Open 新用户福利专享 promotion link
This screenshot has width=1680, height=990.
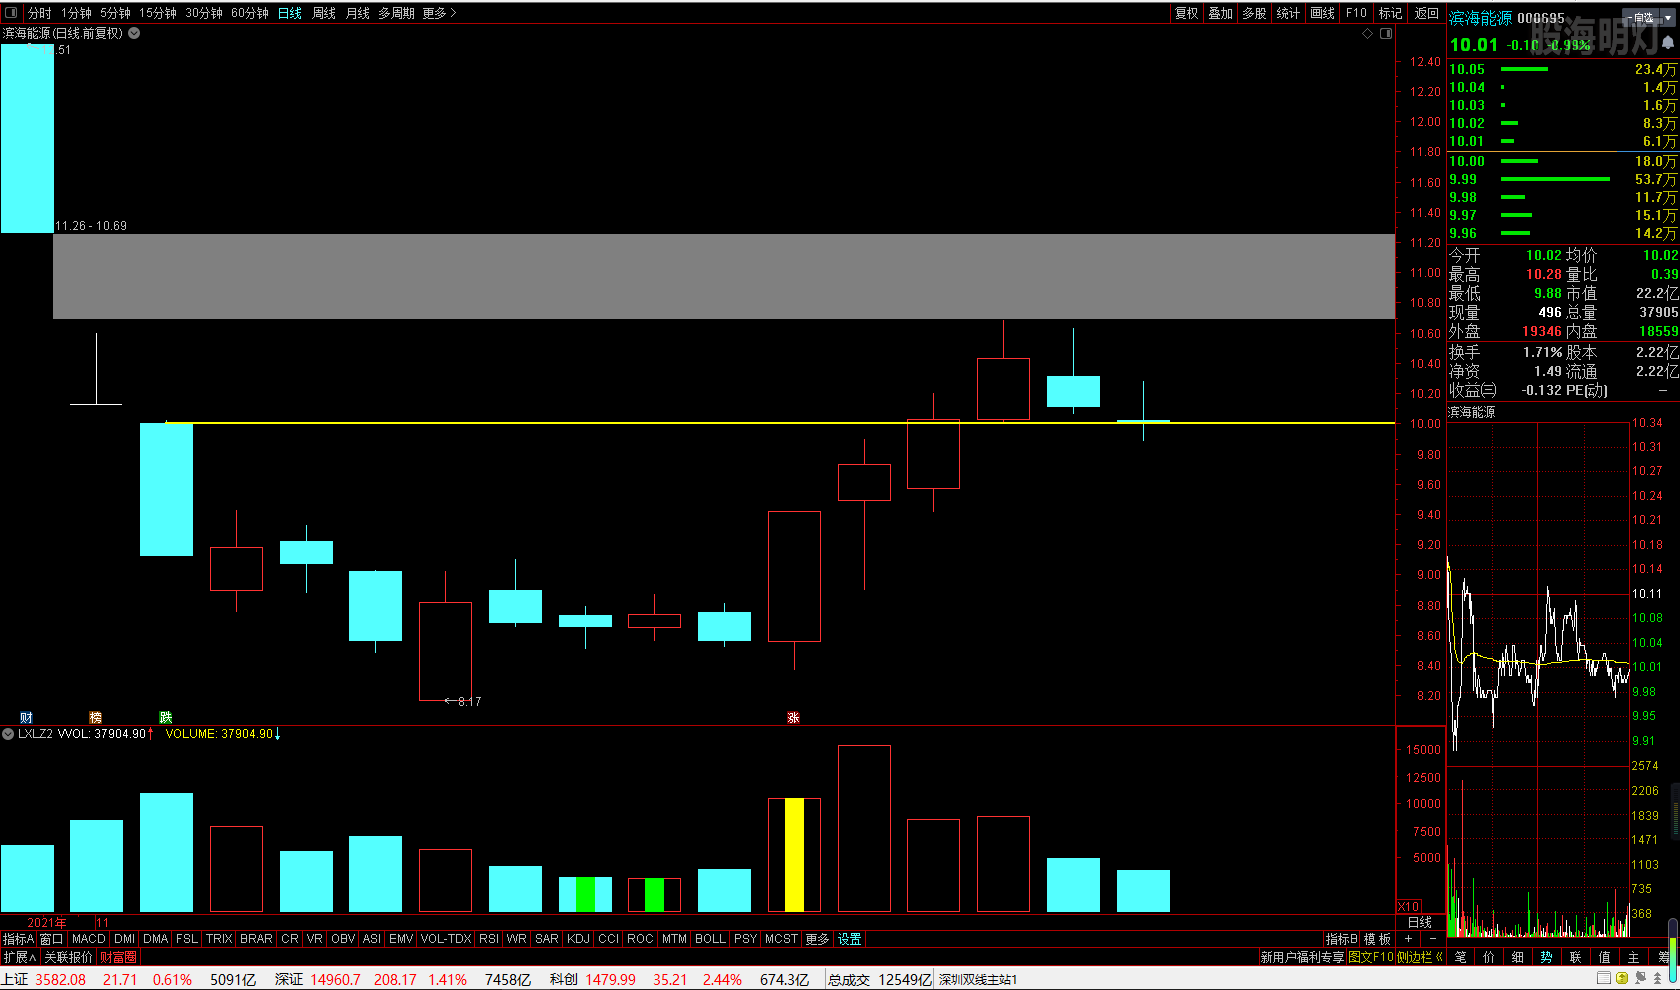point(1303,957)
